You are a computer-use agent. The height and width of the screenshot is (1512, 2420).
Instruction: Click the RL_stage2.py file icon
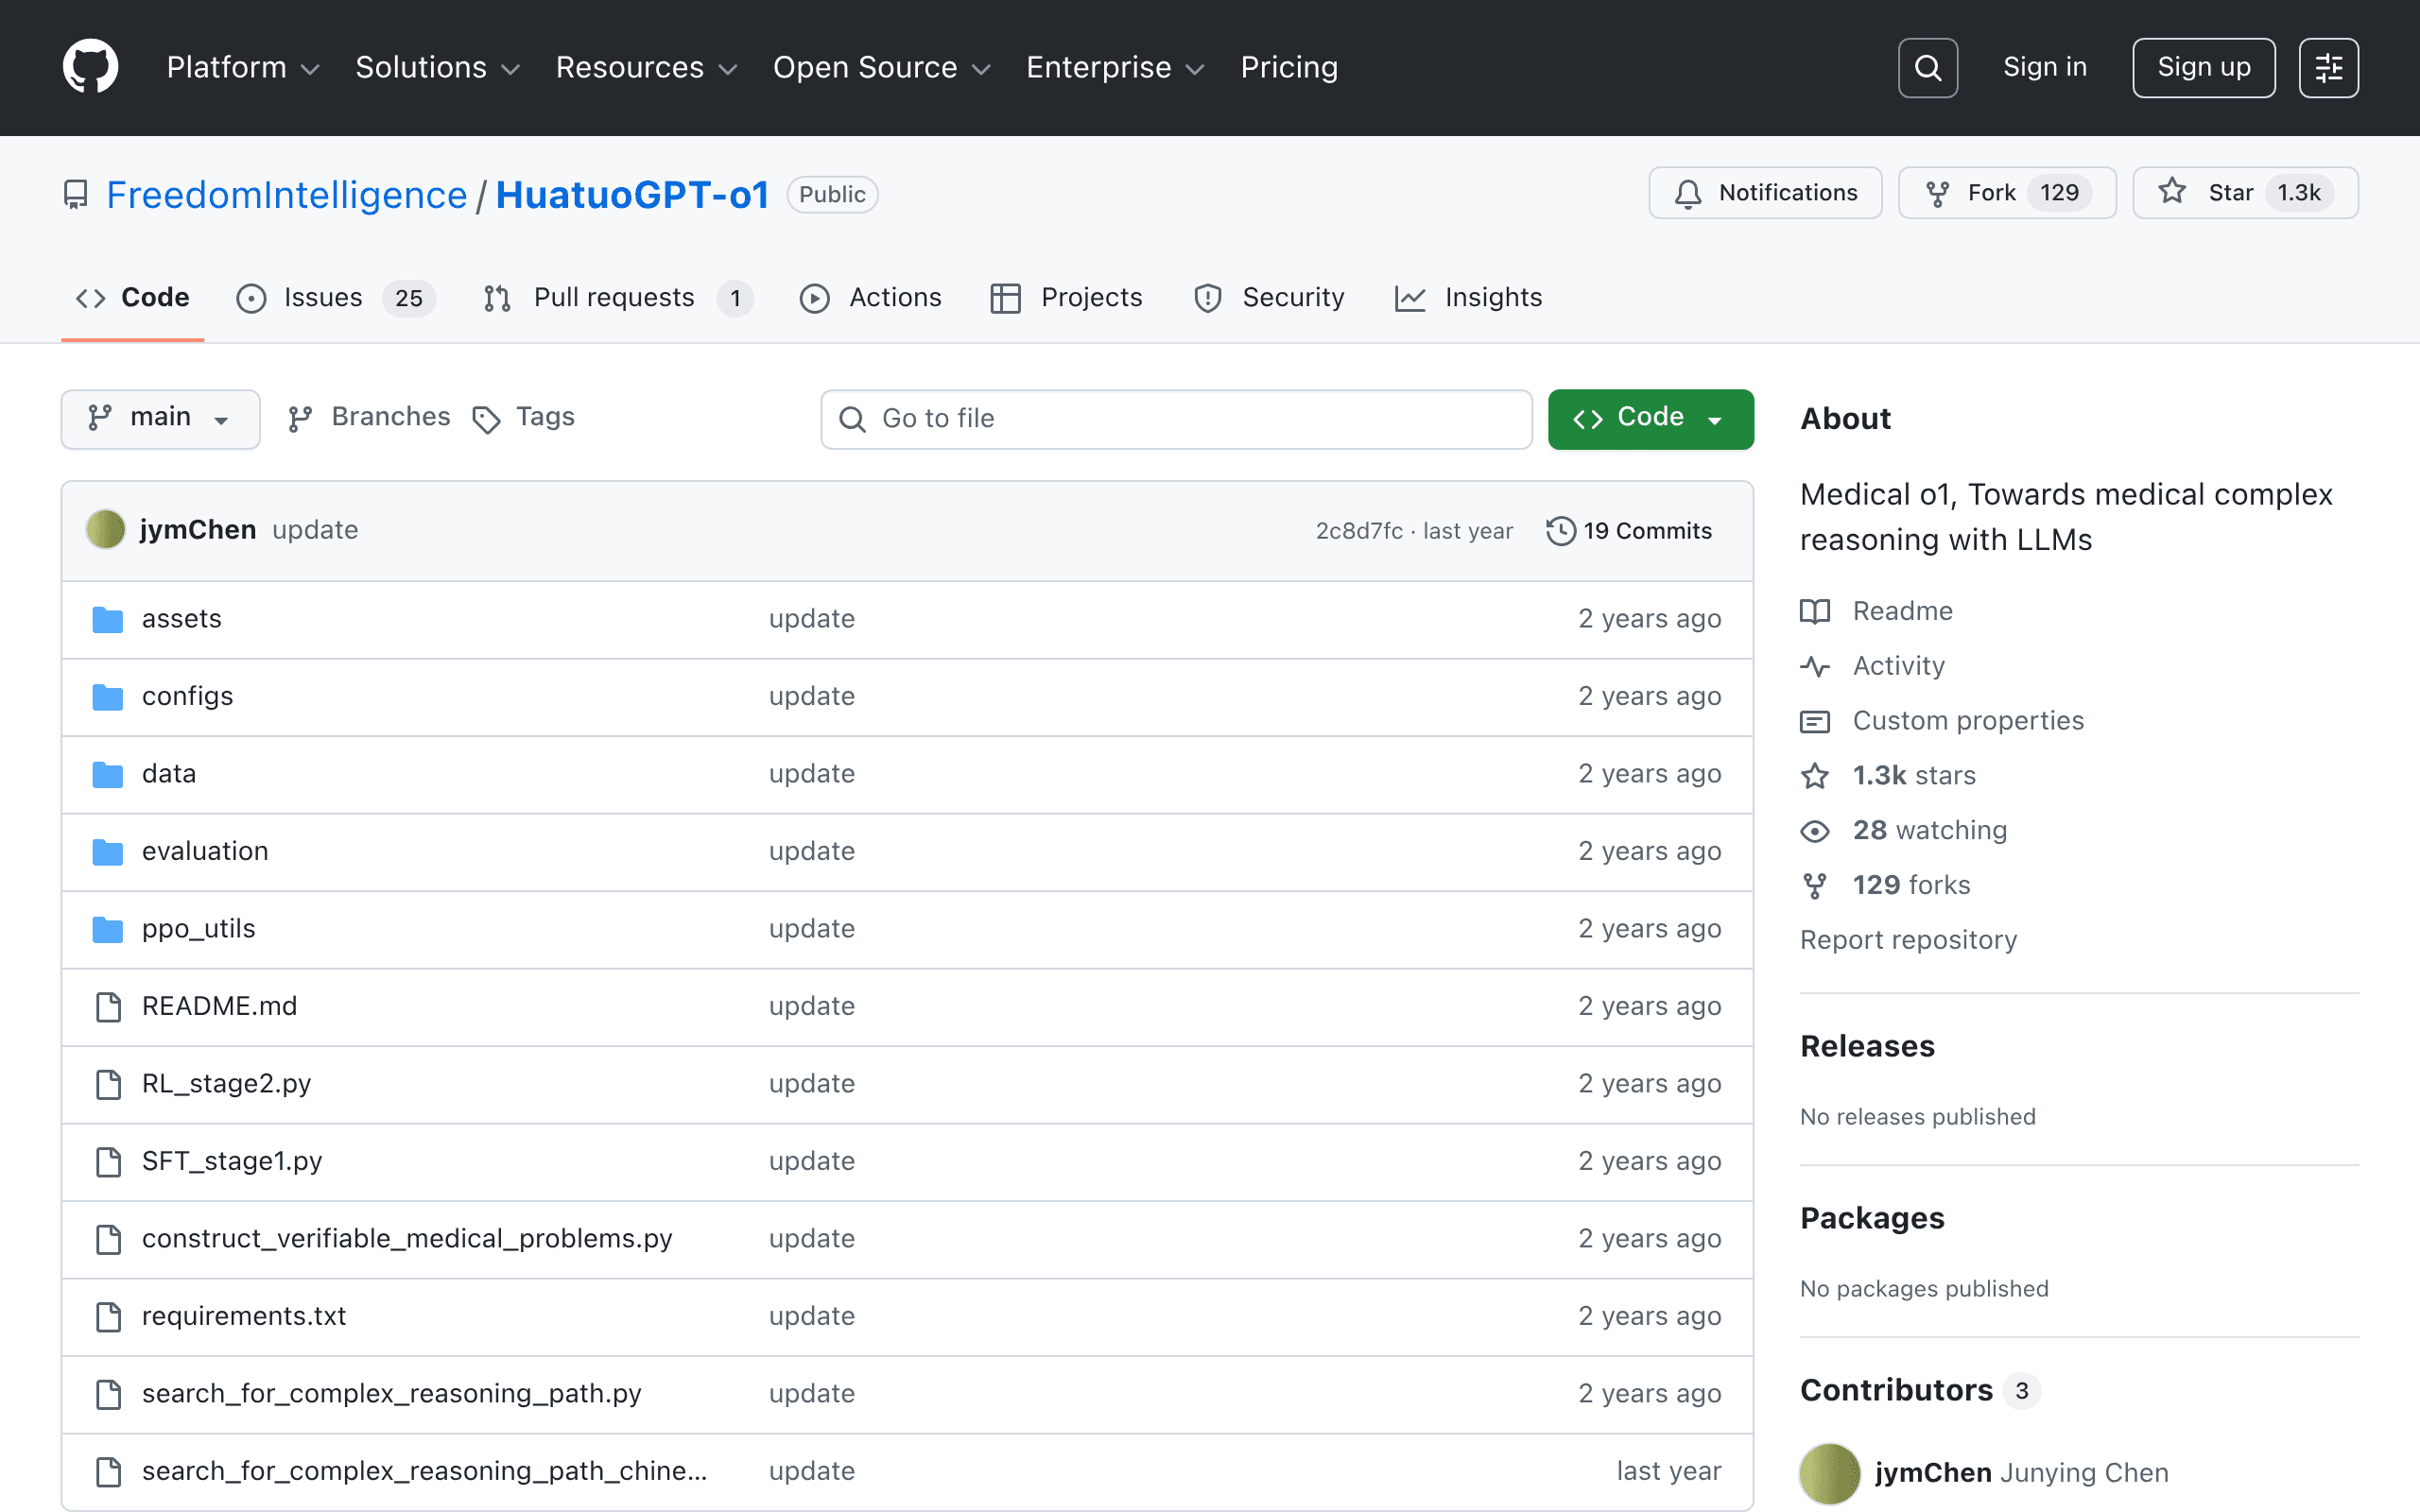pos(108,1084)
